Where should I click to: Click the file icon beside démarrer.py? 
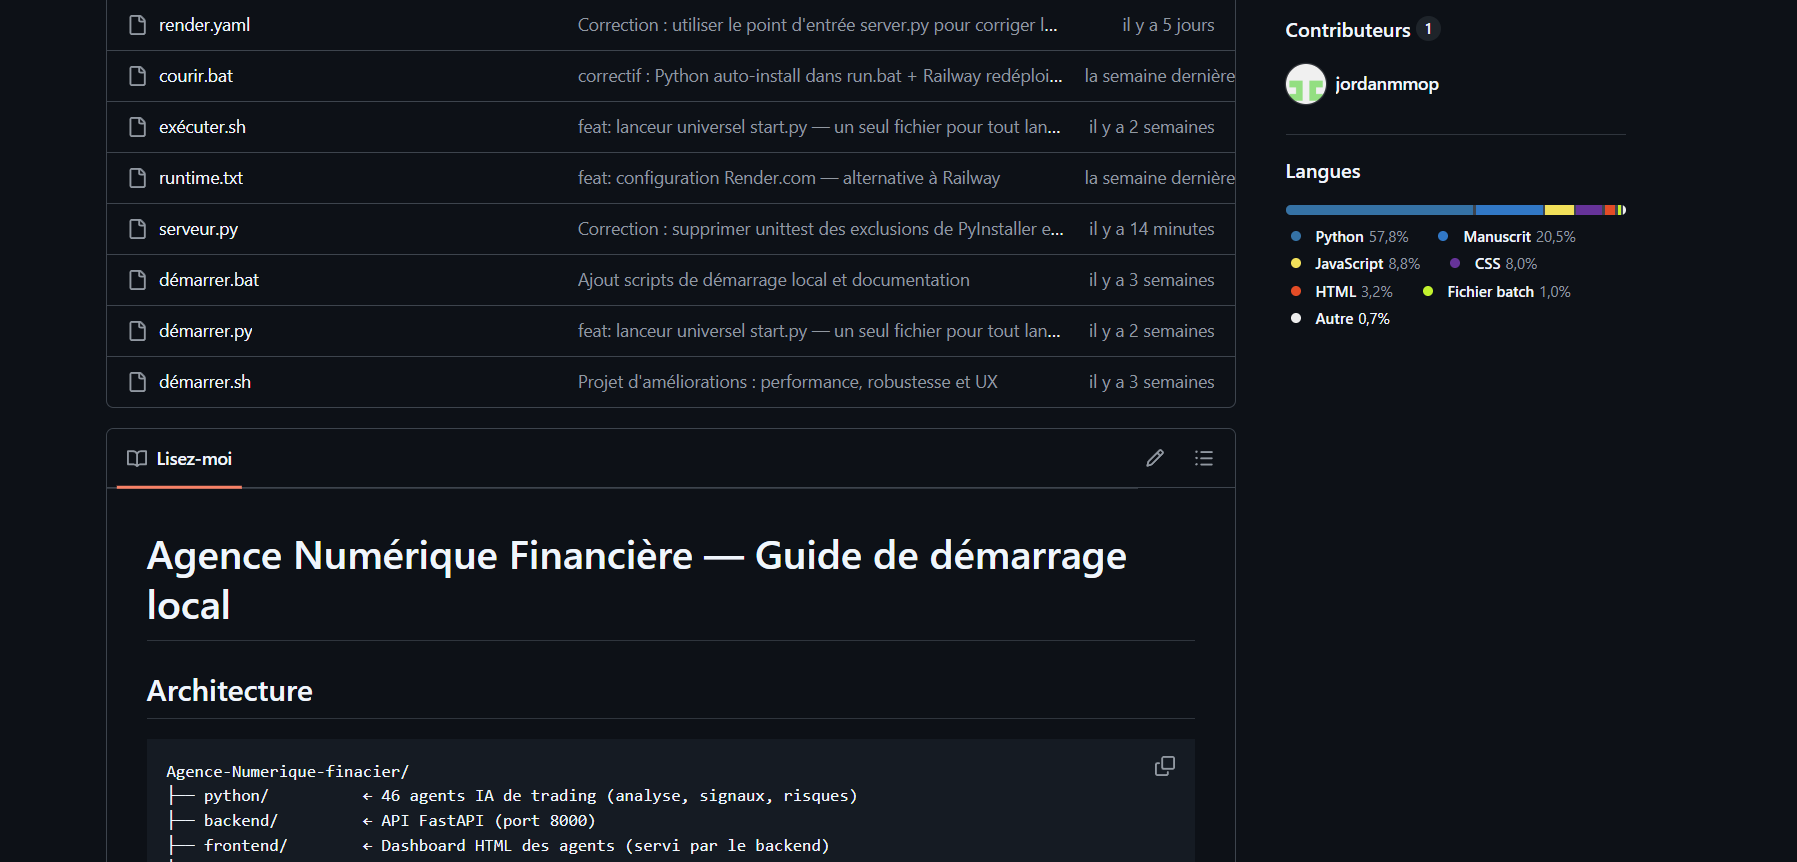(x=138, y=331)
